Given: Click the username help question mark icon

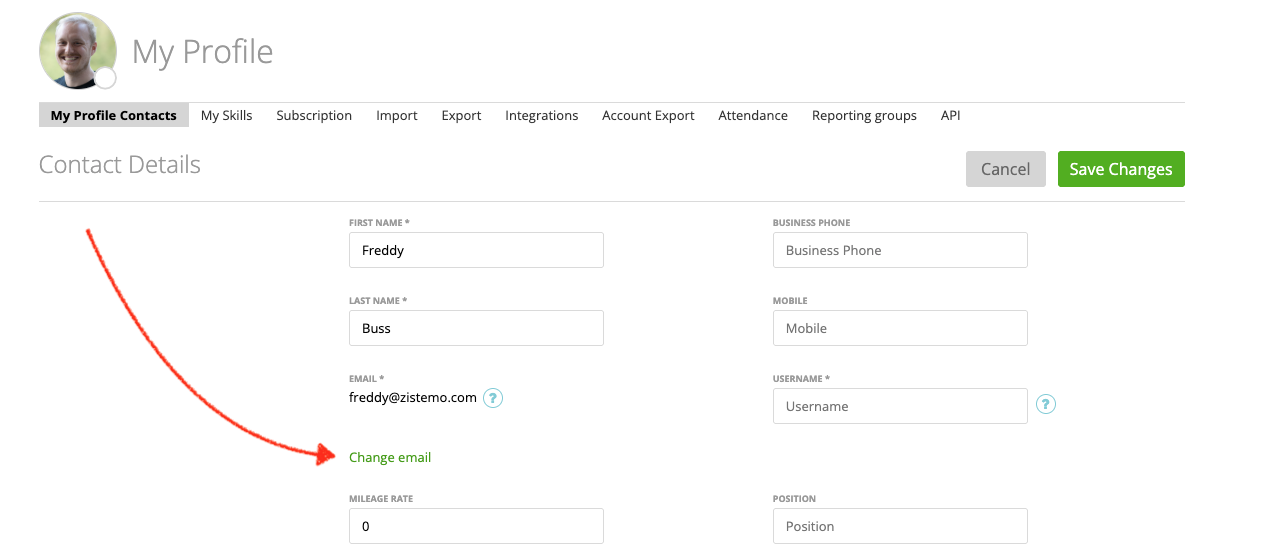Looking at the screenshot, I should click(1045, 405).
